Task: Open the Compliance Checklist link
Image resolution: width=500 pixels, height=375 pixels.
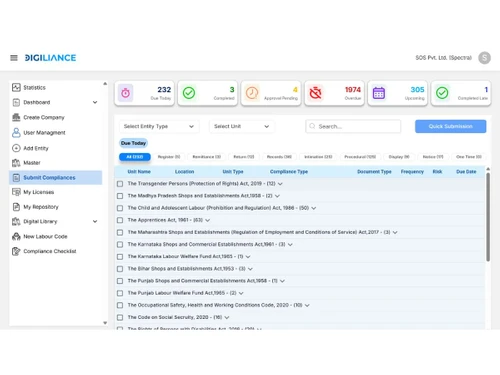Action: pos(50,251)
